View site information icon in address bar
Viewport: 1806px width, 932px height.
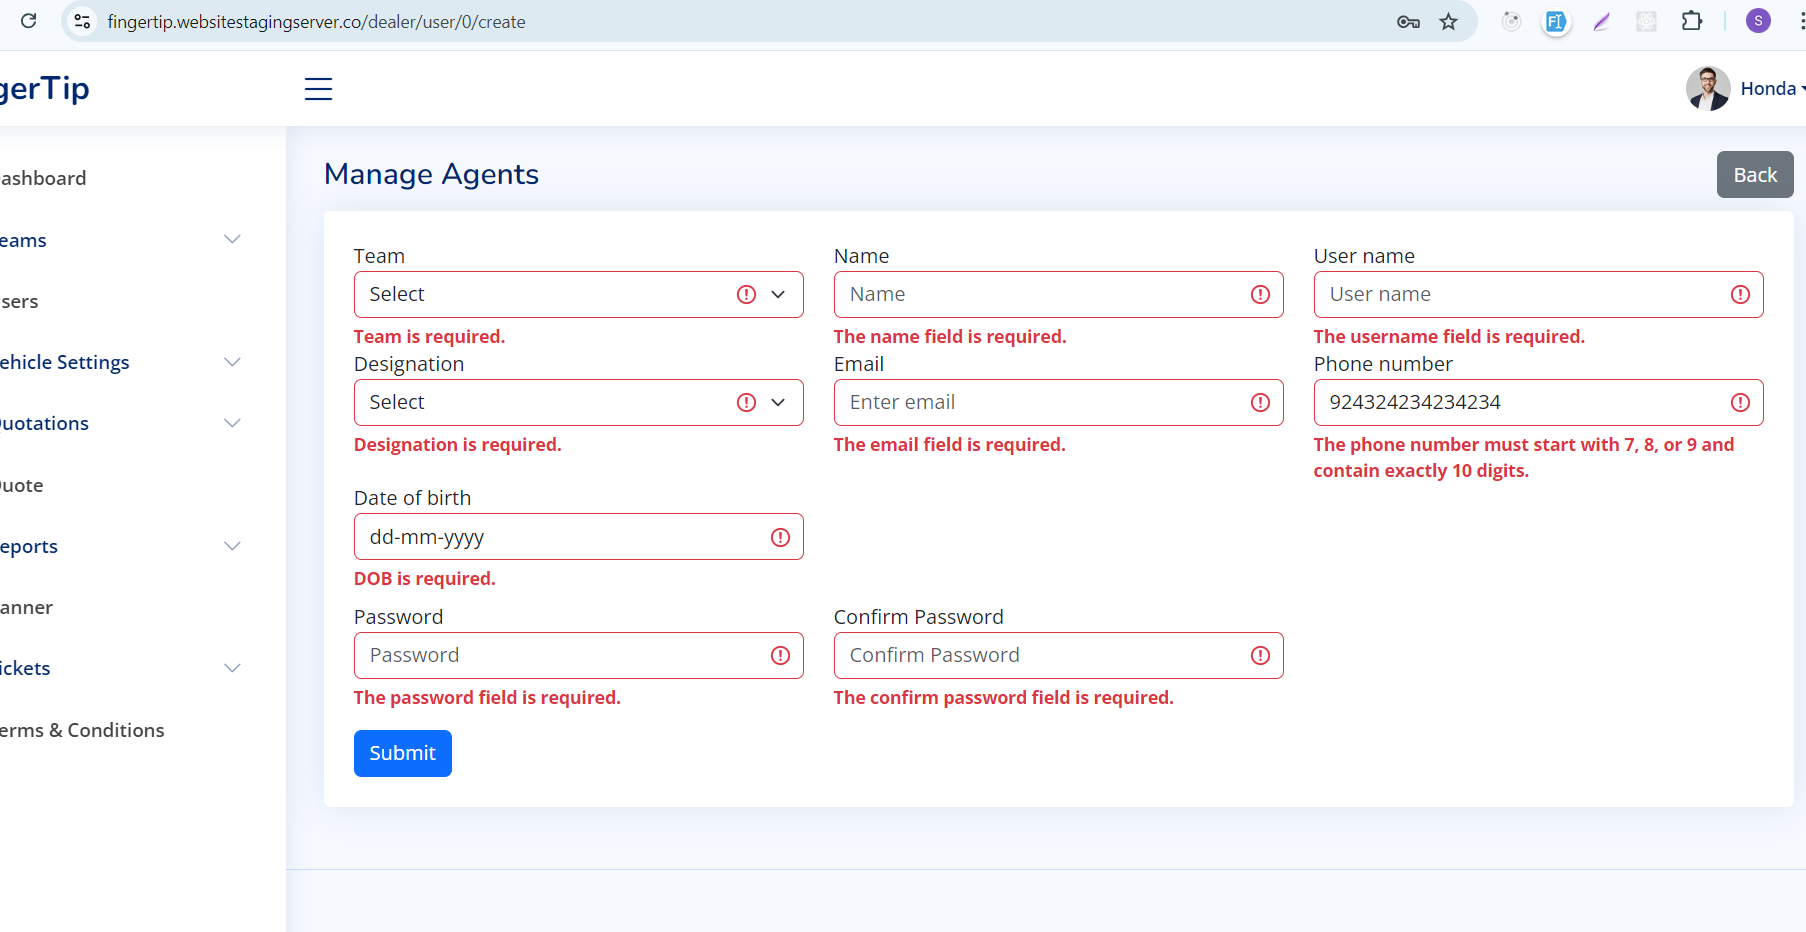pos(83,21)
